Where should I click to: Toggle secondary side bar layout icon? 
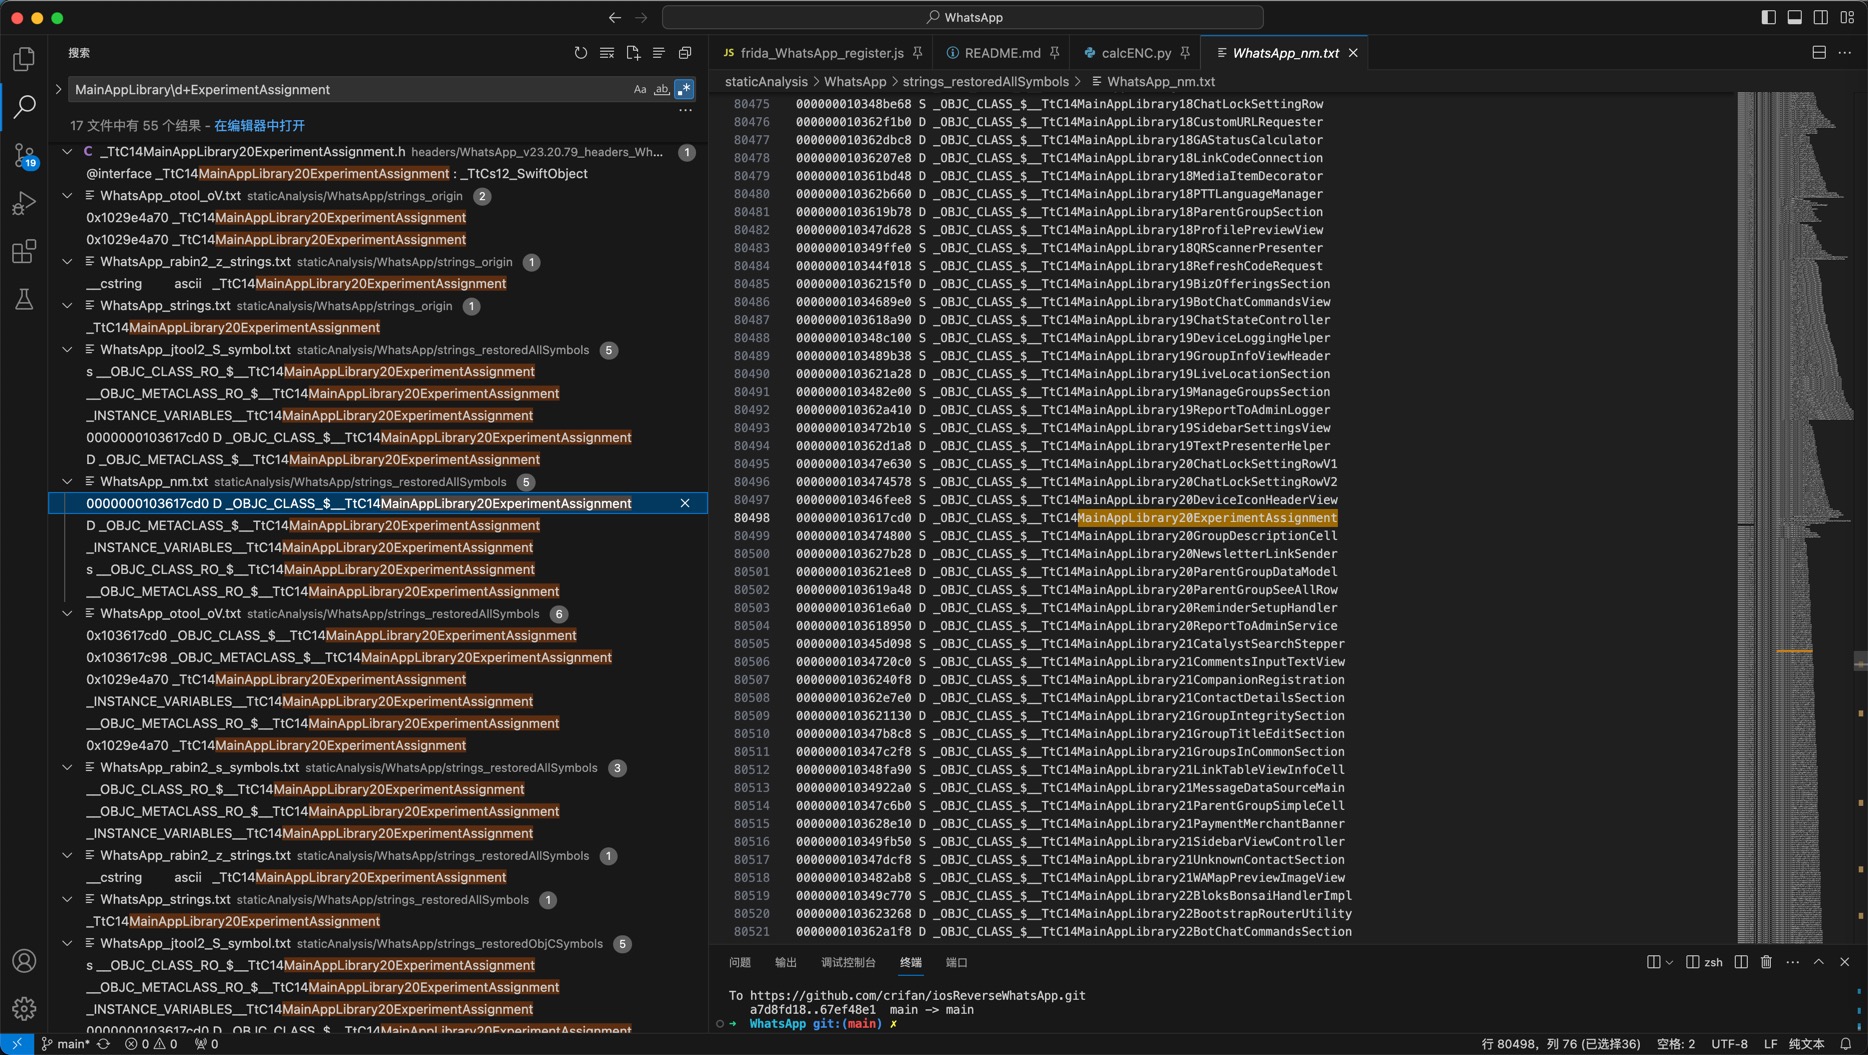(1821, 17)
